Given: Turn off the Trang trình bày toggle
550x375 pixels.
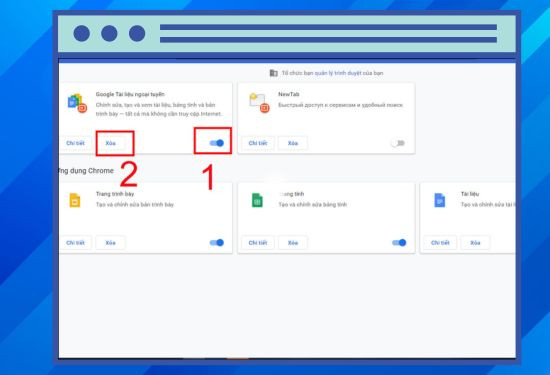Looking at the screenshot, I should [x=216, y=243].
